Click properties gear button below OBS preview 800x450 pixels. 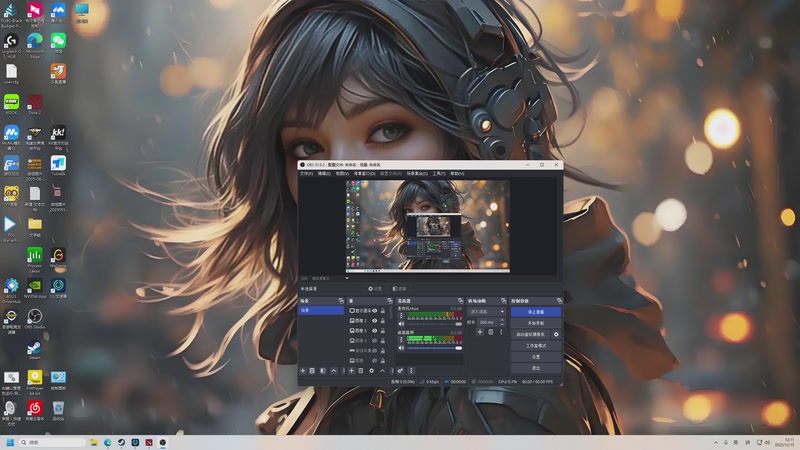click(x=375, y=289)
